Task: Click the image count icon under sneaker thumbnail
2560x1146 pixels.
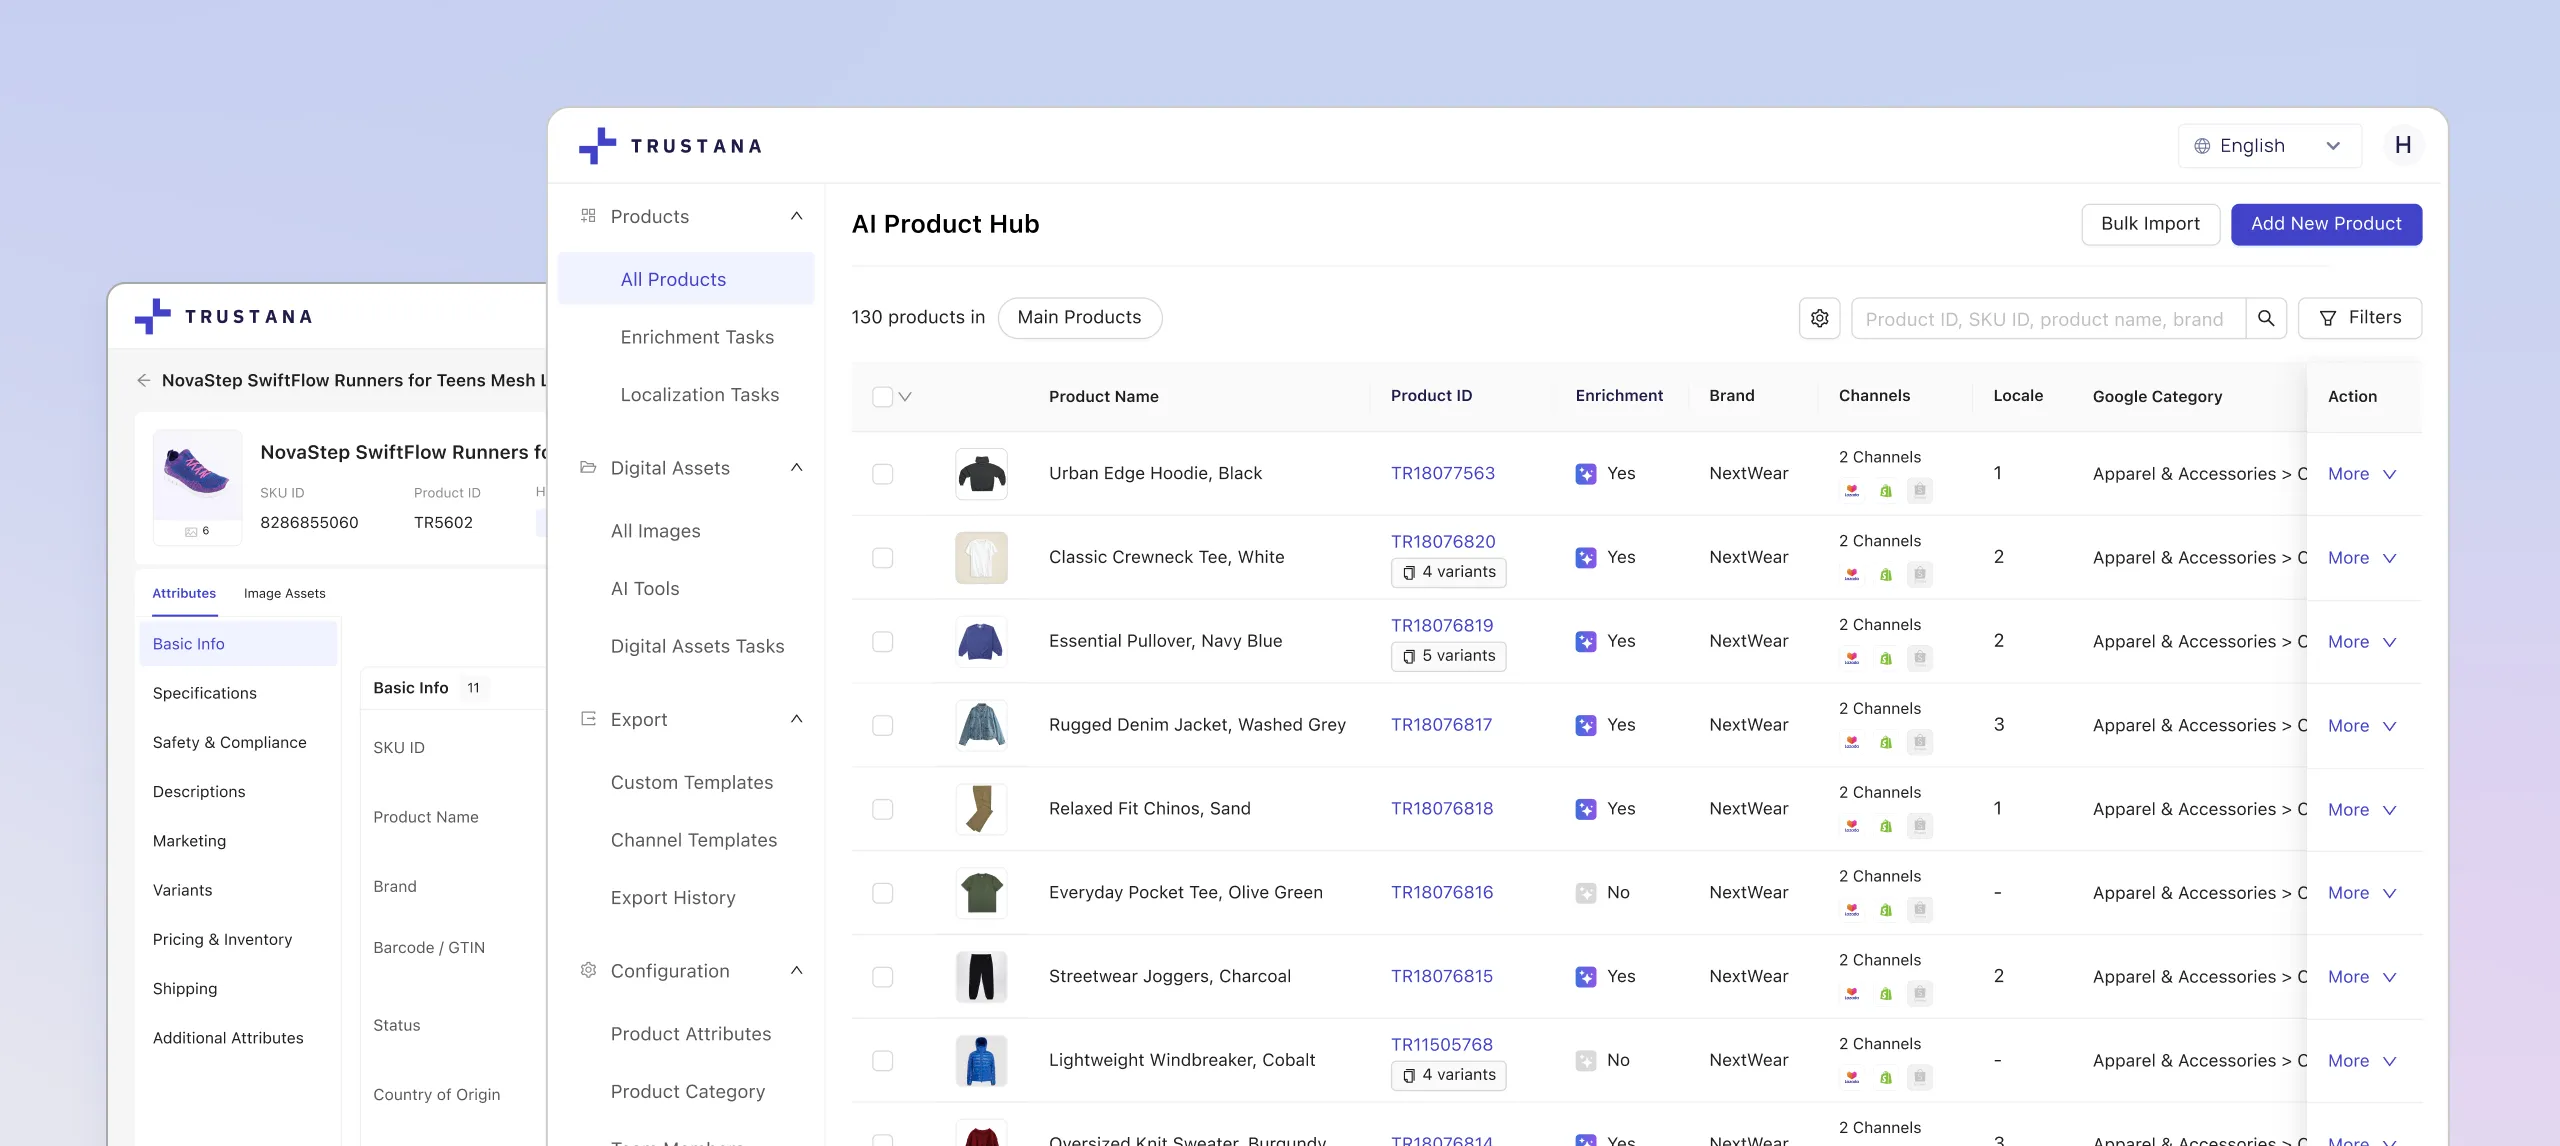Action: (191, 531)
